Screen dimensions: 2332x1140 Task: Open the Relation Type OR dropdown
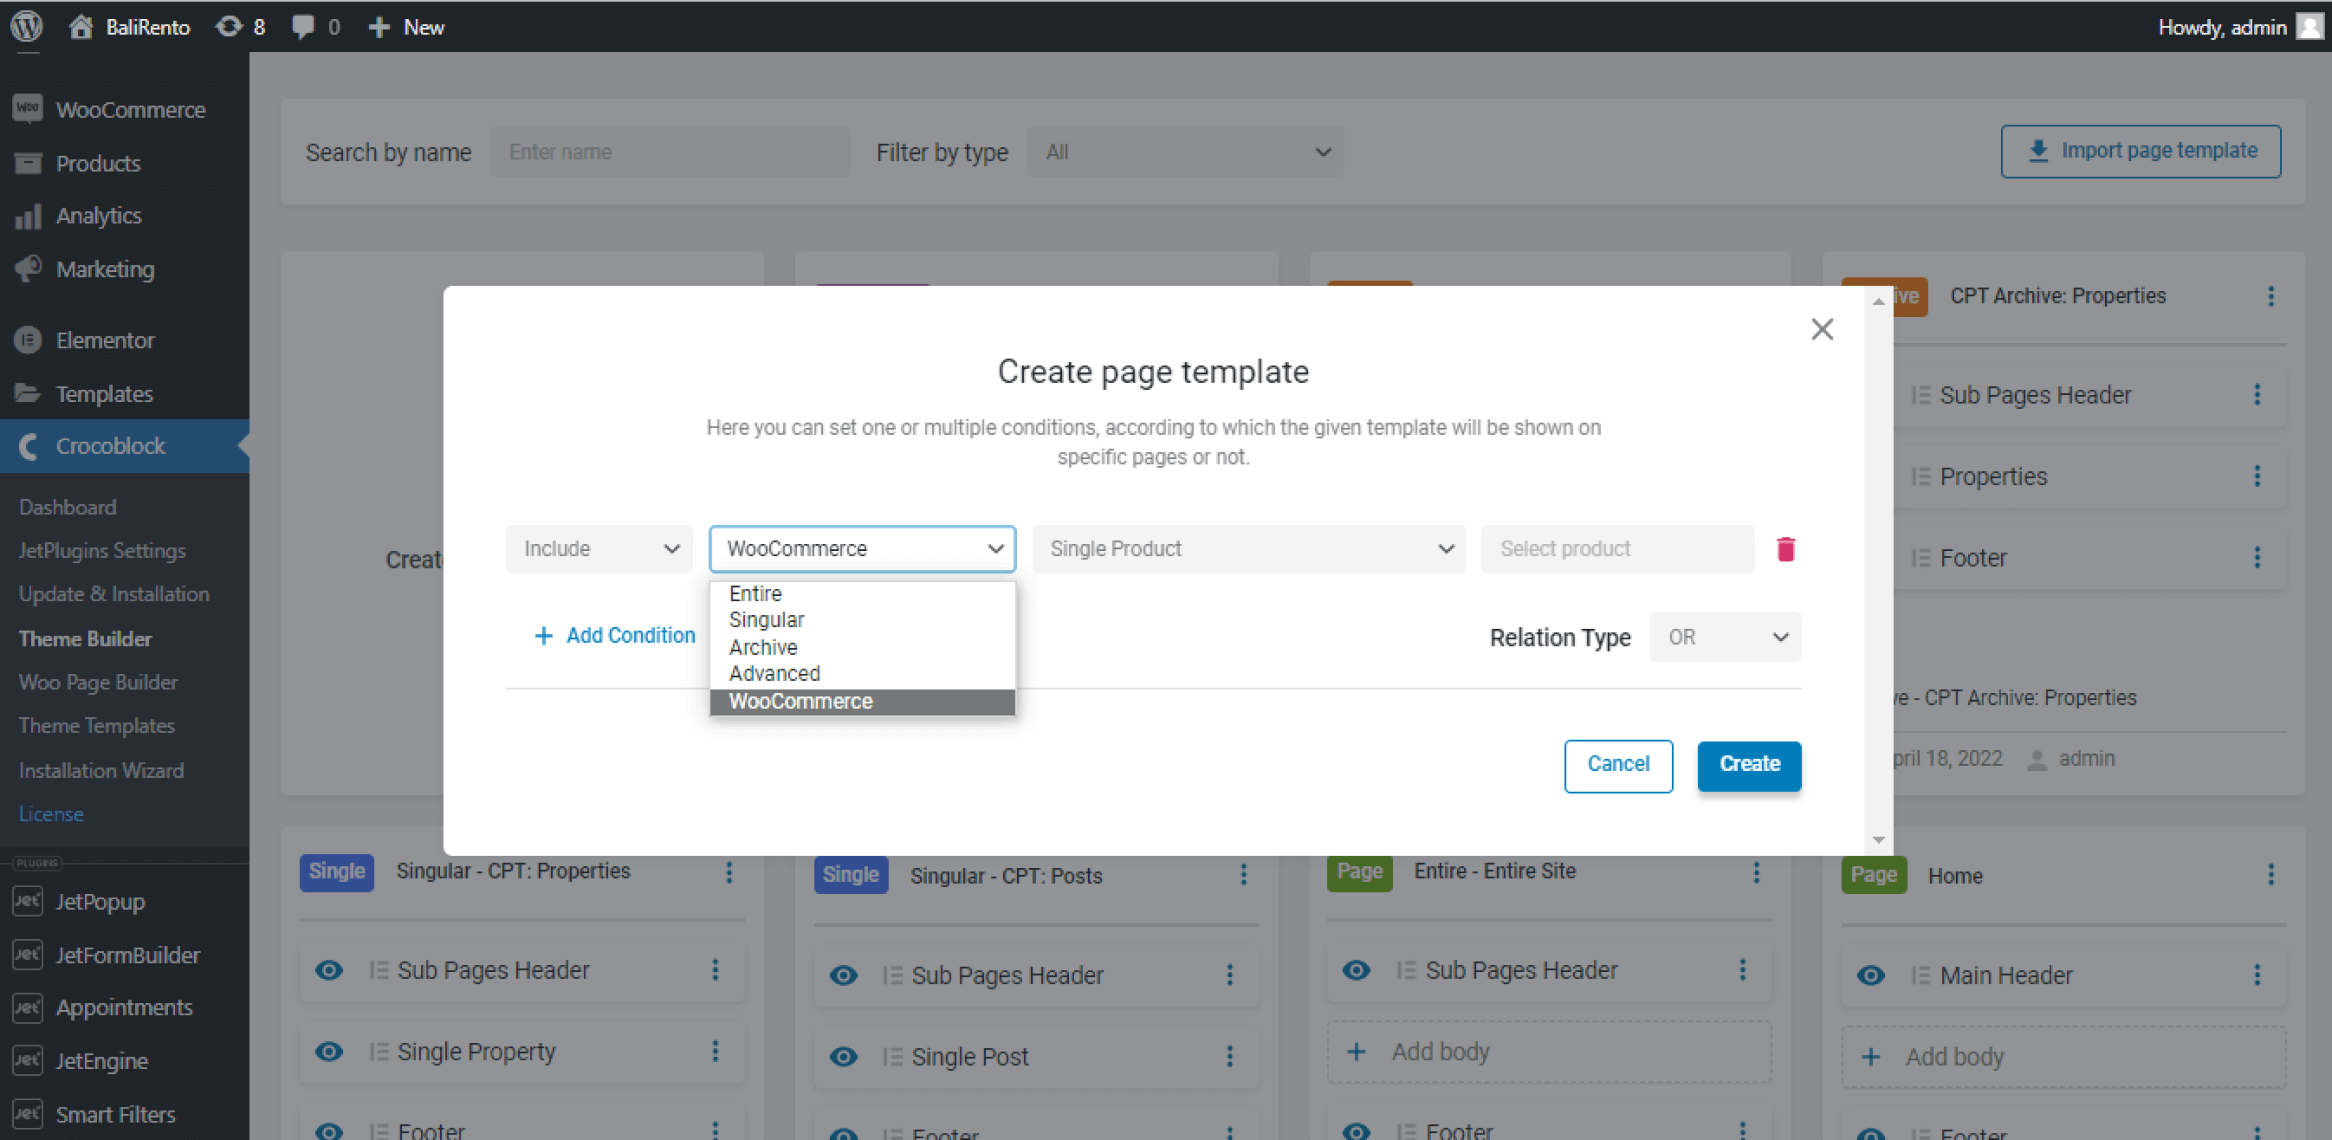point(1725,637)
